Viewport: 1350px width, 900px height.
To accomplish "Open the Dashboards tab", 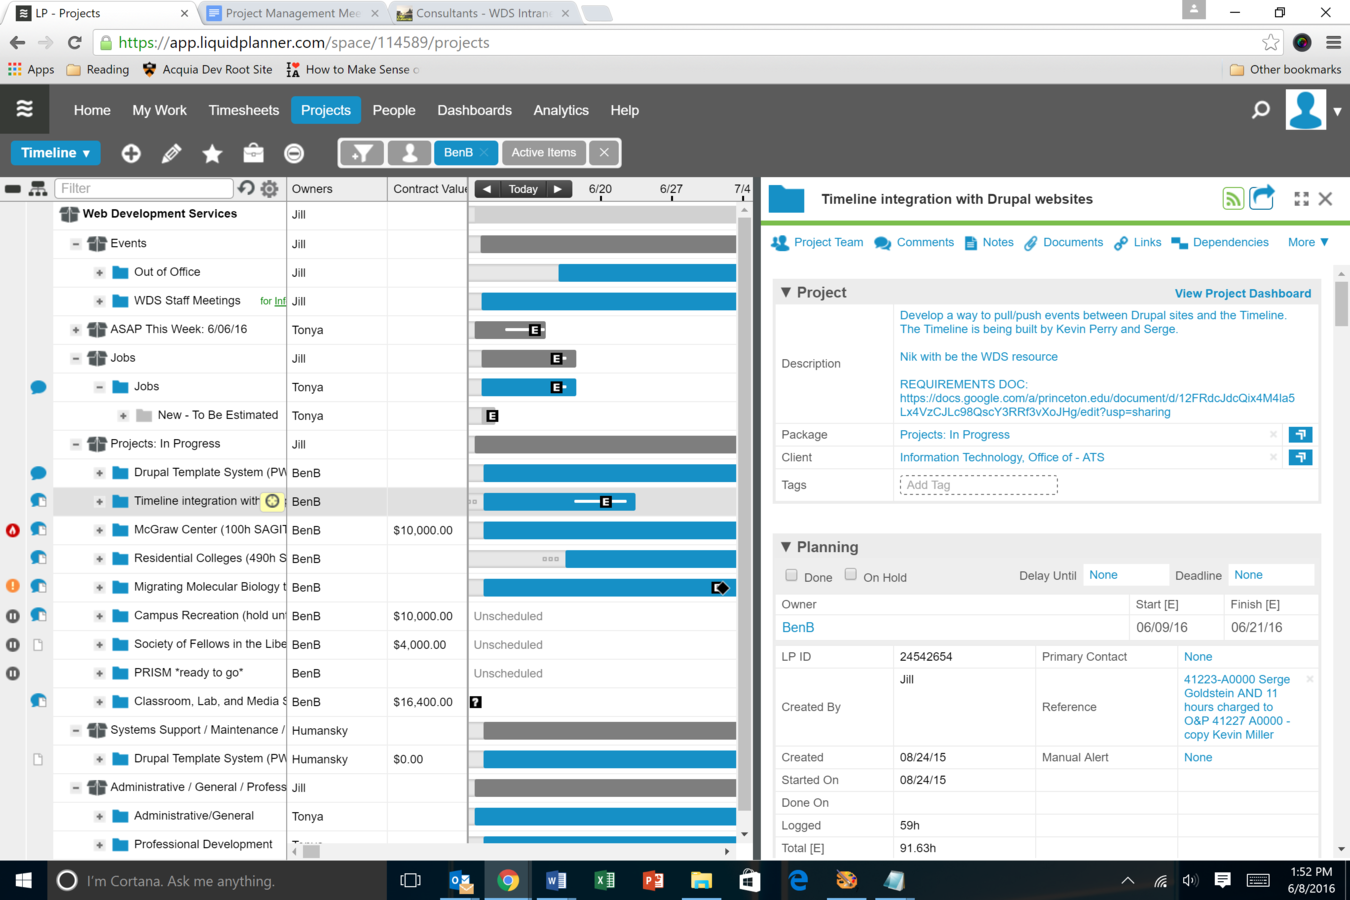I will (475, 110).
